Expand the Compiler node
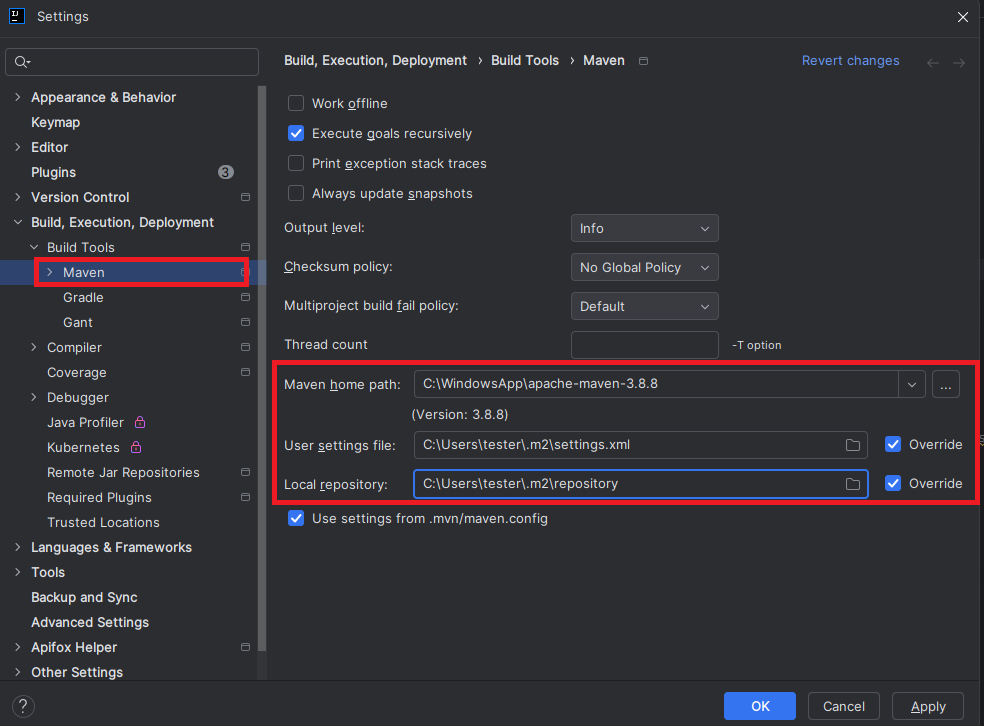The image size is (985, 727). point(34,347)
